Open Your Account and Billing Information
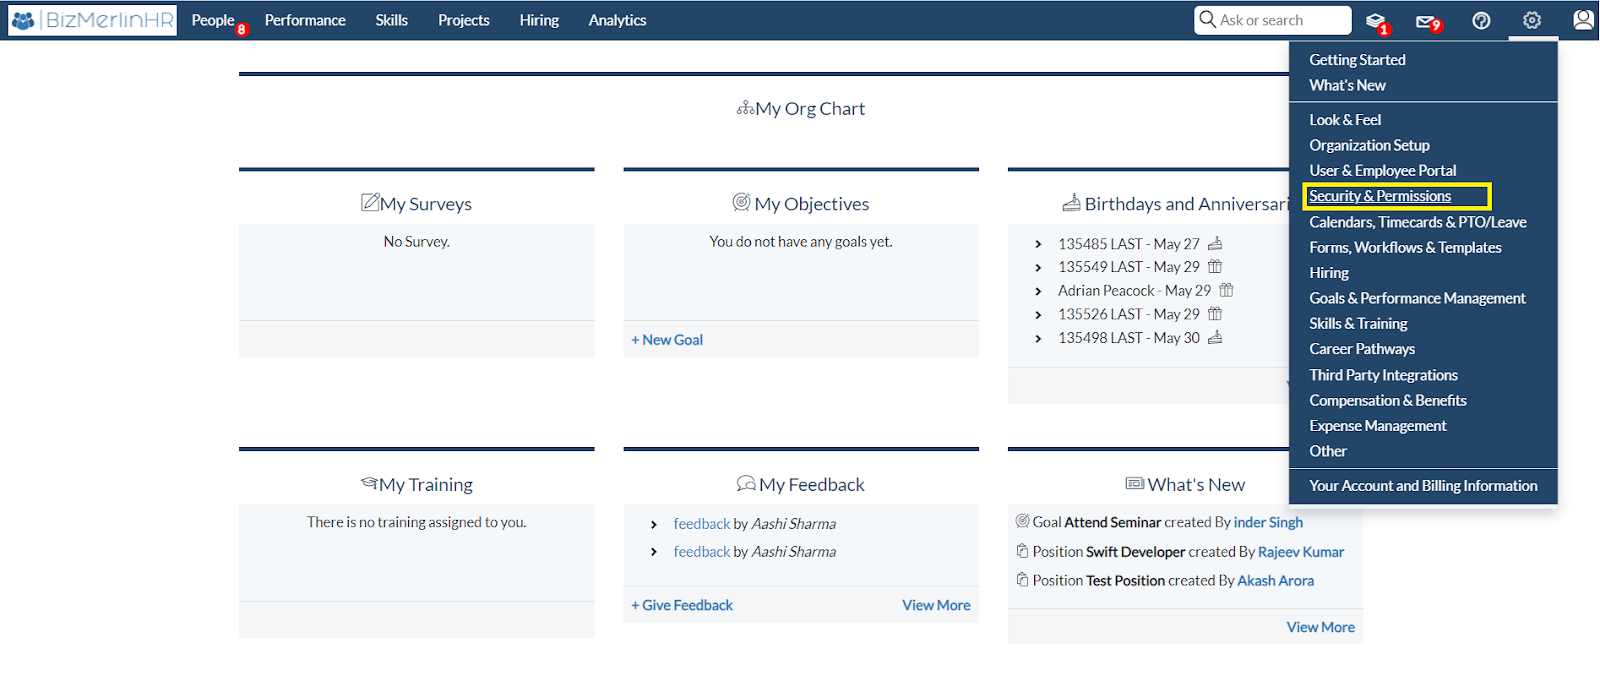 click(1424, 486)
